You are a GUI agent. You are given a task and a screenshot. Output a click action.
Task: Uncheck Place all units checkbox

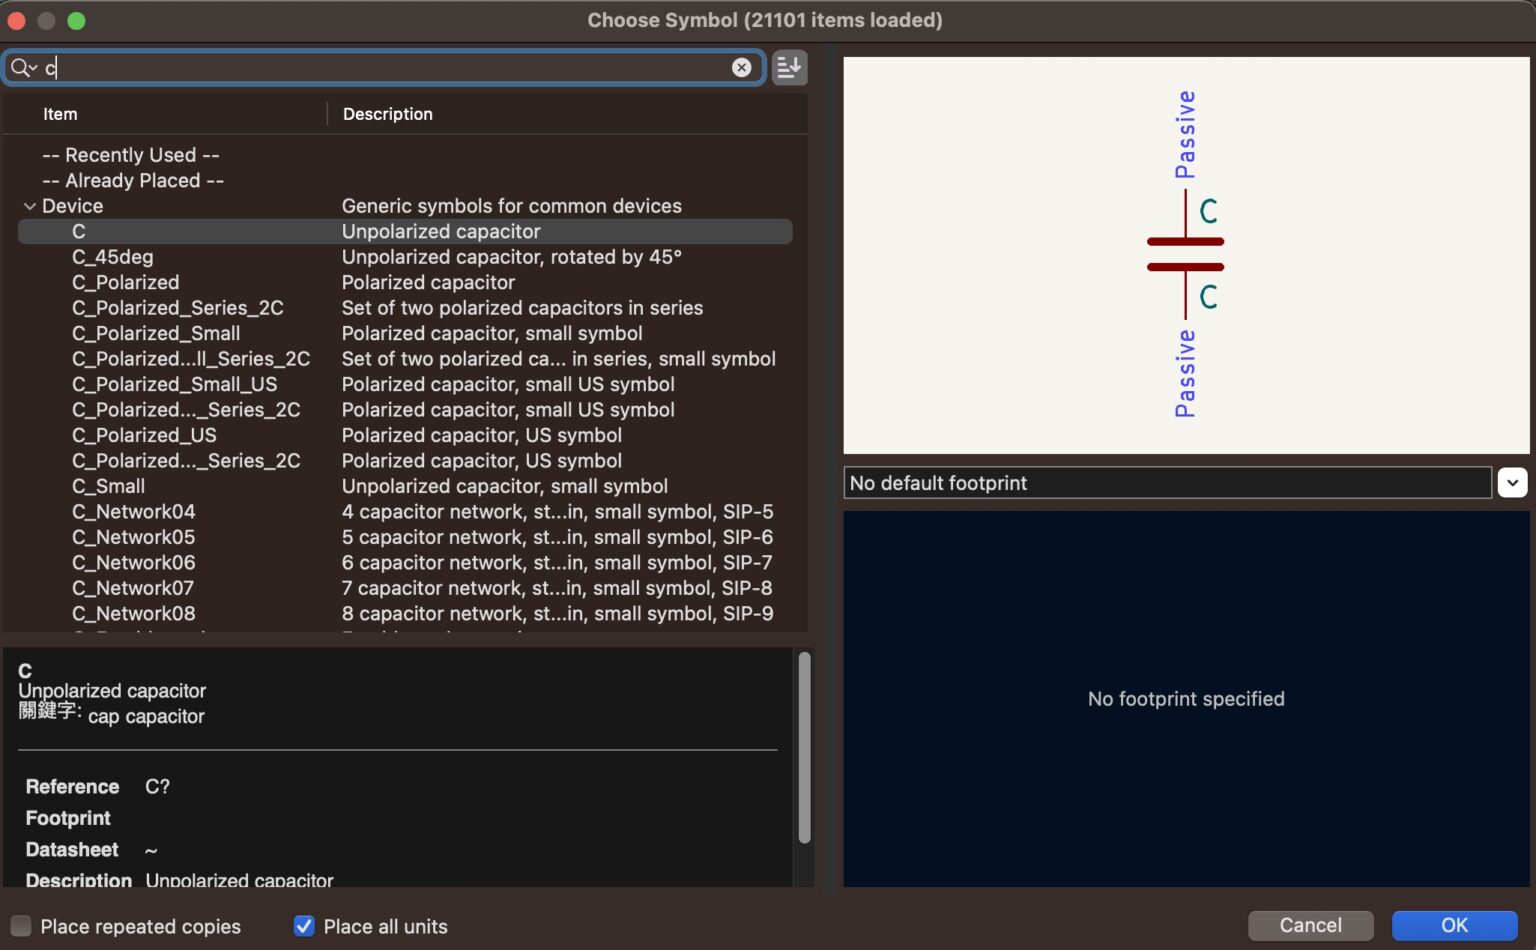304,926
